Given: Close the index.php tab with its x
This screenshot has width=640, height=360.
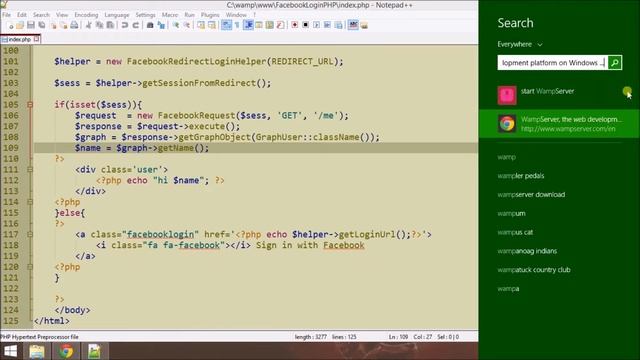Looking at the screenshot, I should click(37, 39).
